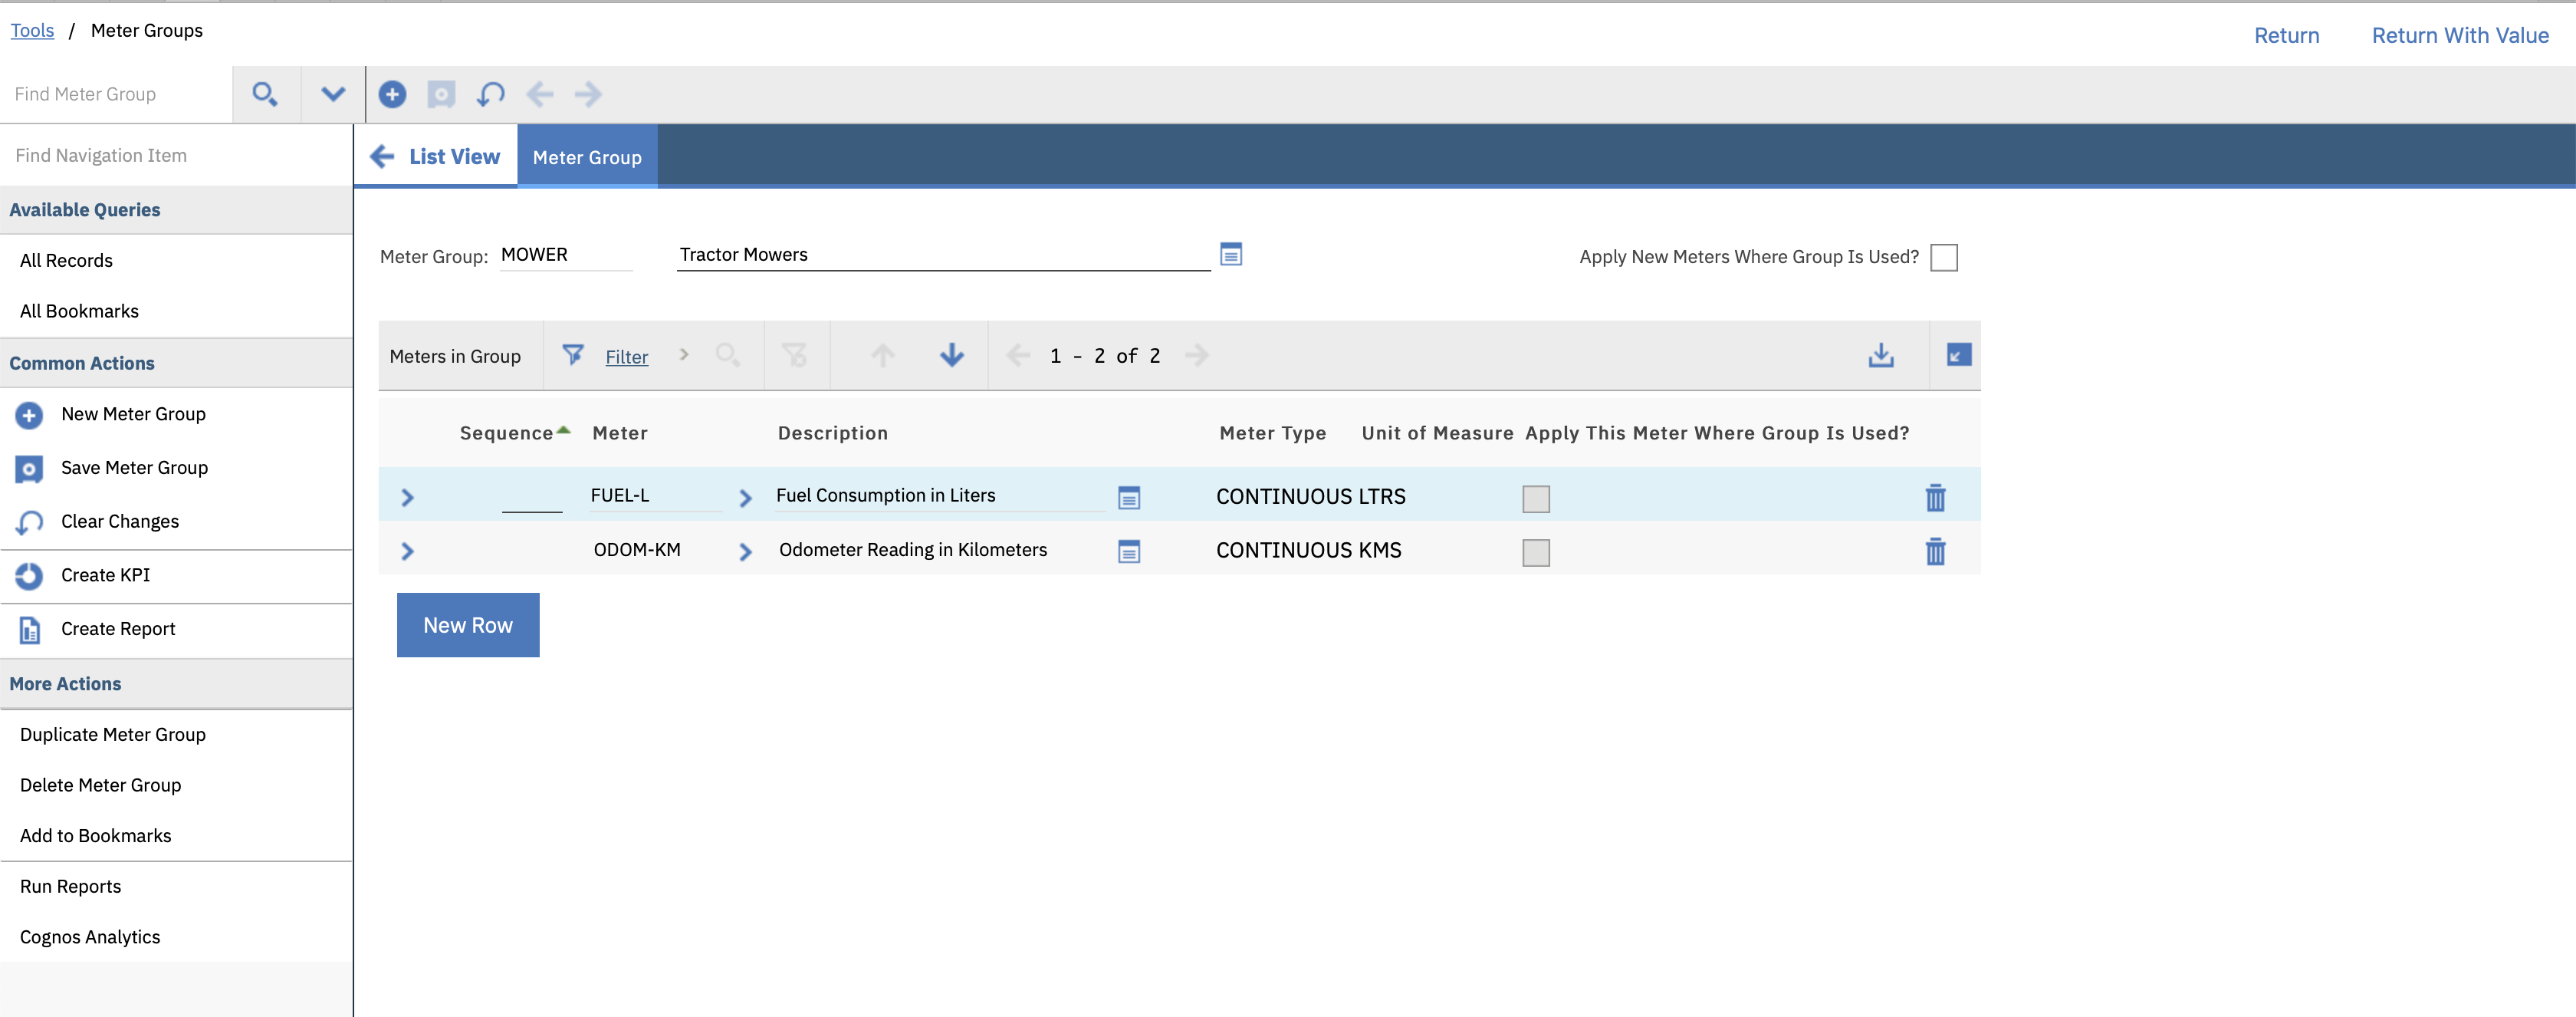The image size is (2576, 1017).
Task: Sort by the Sequence column header
Action: click(x=507, y=433)
